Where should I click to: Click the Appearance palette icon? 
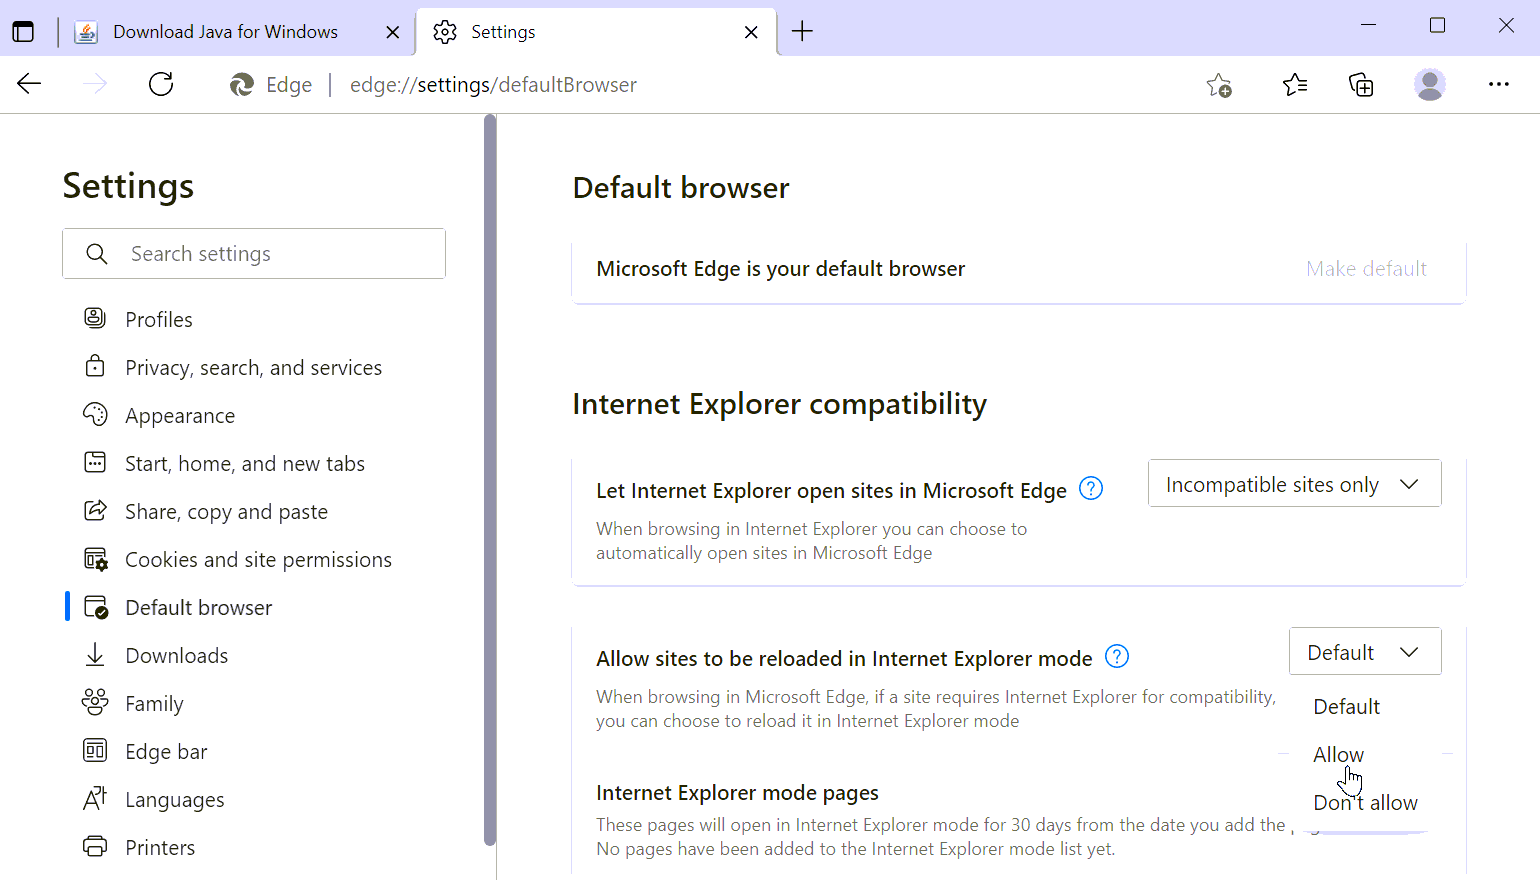(x=95, y=414)
